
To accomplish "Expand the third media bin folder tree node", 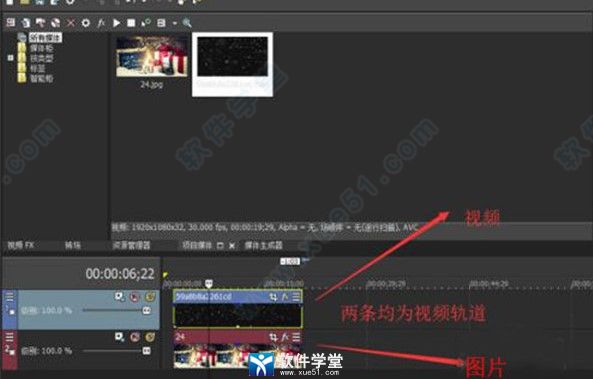I will (11, 58).
